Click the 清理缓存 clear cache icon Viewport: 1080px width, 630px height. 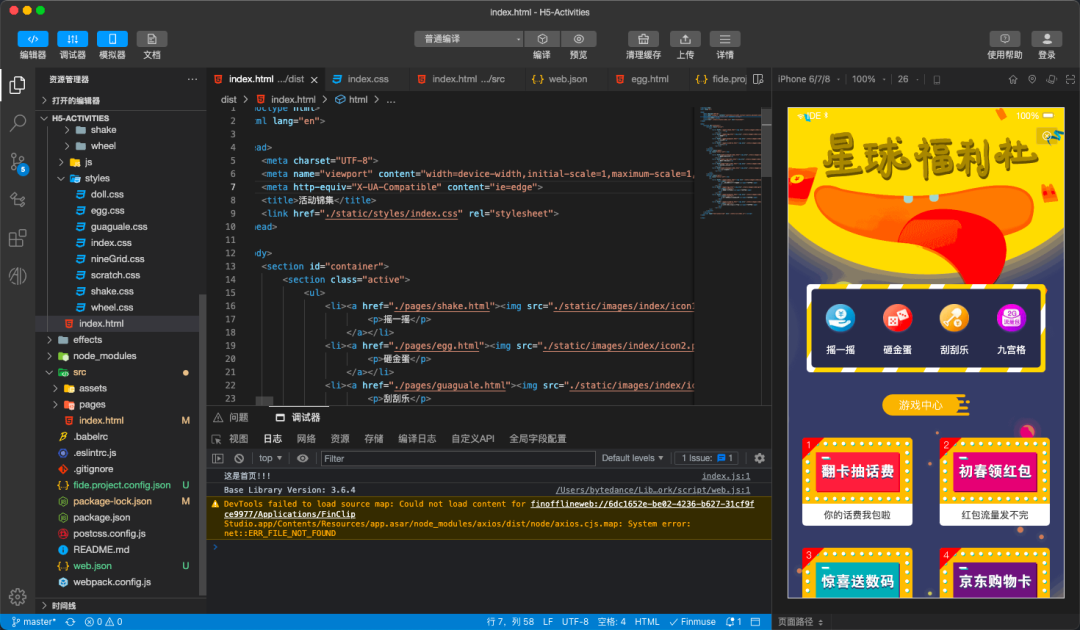(x=643, y=39)
